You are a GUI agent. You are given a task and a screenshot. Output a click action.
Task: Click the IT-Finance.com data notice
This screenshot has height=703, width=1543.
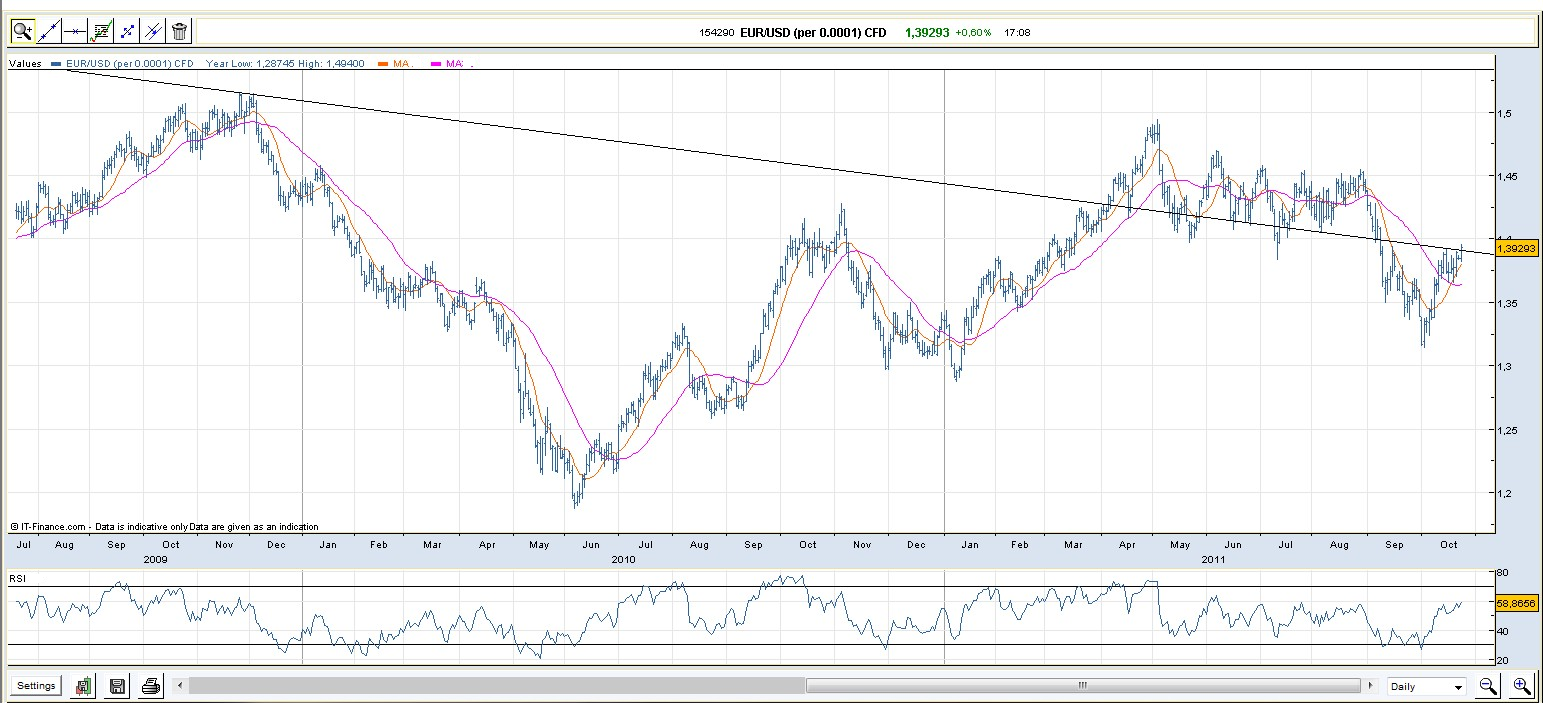tap(165, 526)
